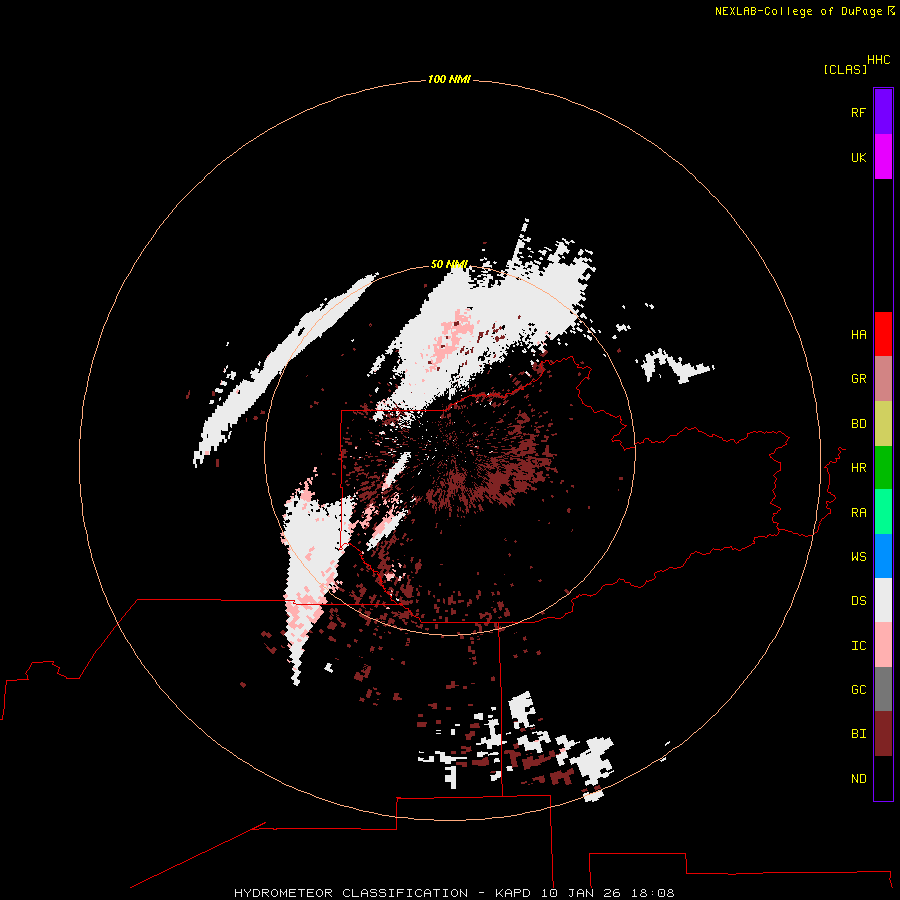Click the HYDROMETEOR CLASSIFICATION caption text
Viewport: 900px width, 900px height.
pos(351,893)
